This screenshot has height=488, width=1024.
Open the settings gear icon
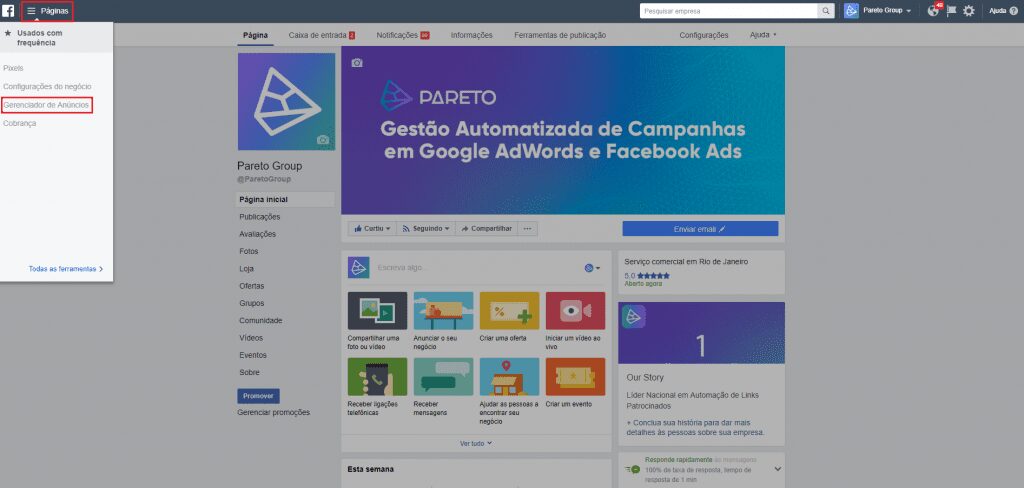pos(968,11)
